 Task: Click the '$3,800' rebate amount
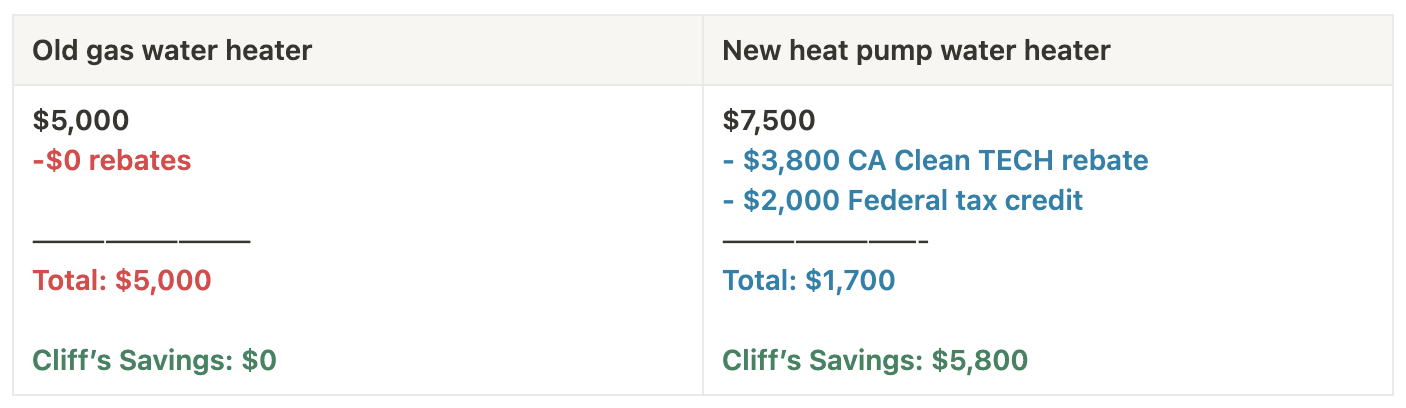[x=790, y=160]
